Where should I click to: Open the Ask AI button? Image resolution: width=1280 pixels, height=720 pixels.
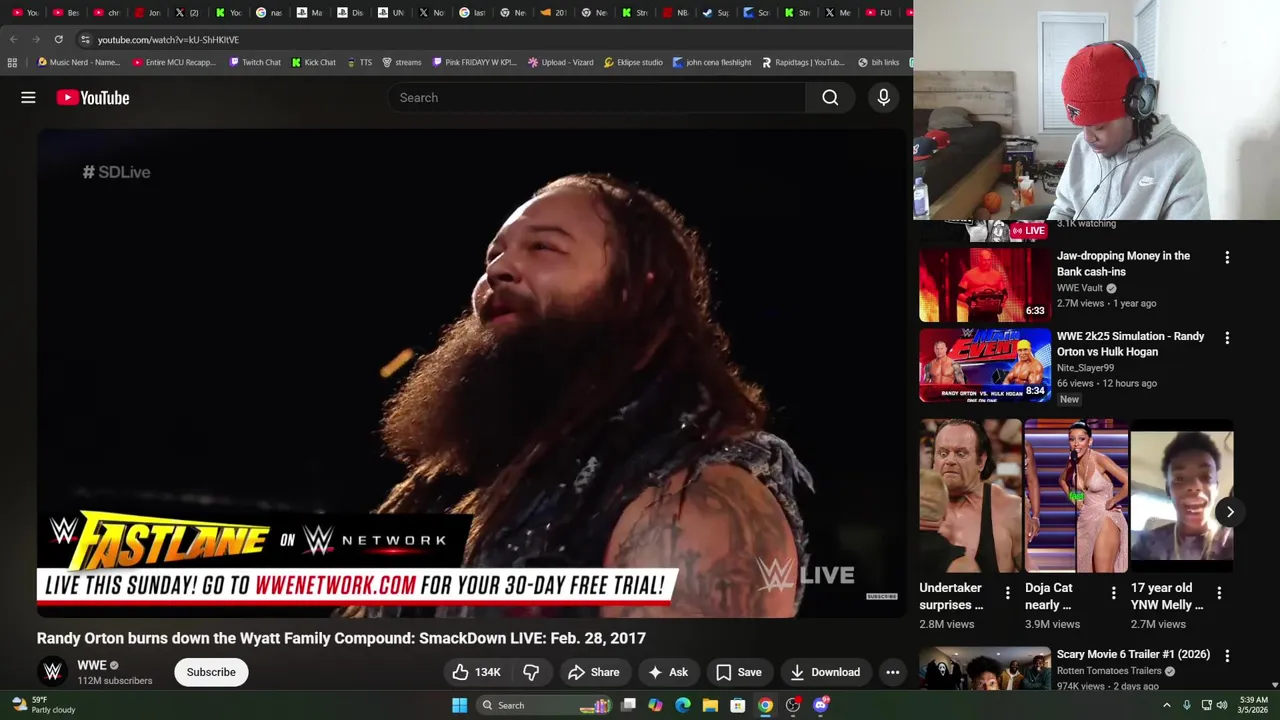pos(668,672)
